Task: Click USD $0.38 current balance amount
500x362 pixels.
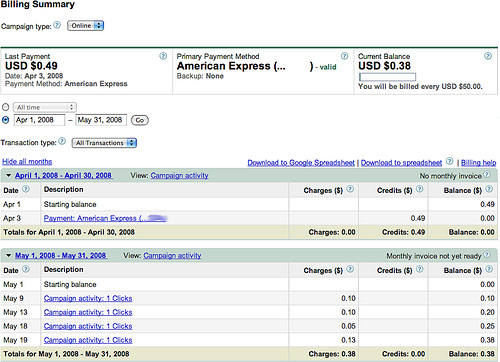Action: (x=384, y=66)
